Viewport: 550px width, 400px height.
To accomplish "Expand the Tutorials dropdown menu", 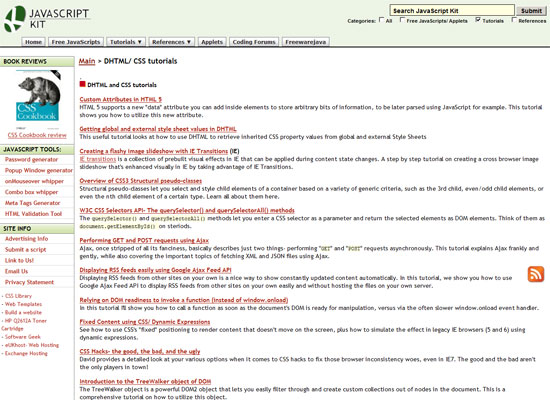I will [126, 42].
